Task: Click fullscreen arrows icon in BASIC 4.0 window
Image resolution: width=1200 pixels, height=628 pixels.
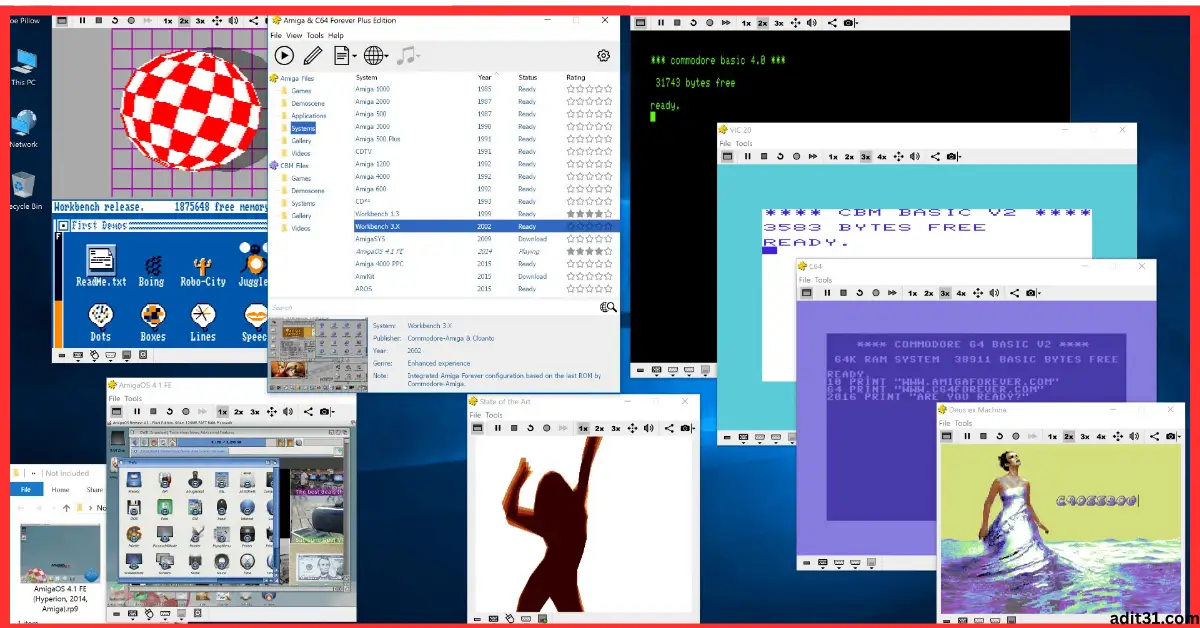Action: 795,22
